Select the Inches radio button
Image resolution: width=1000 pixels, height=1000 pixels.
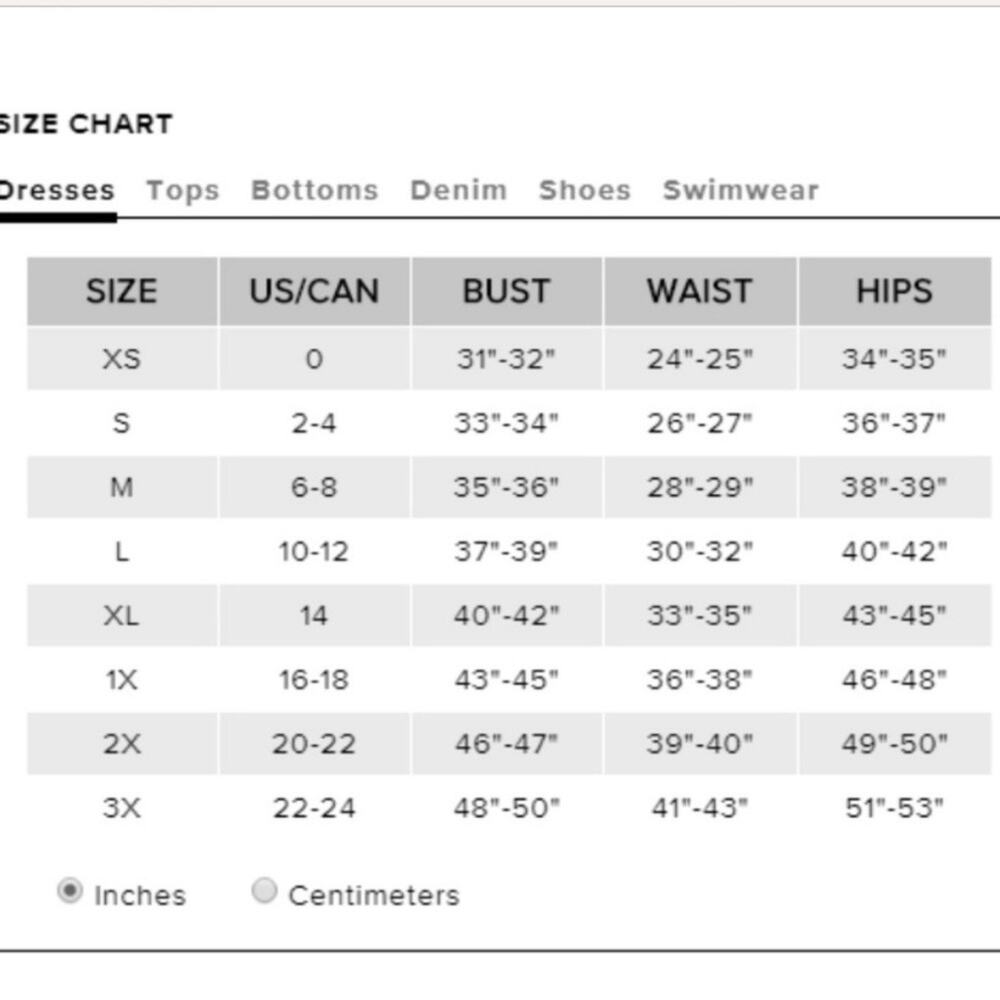70,891
